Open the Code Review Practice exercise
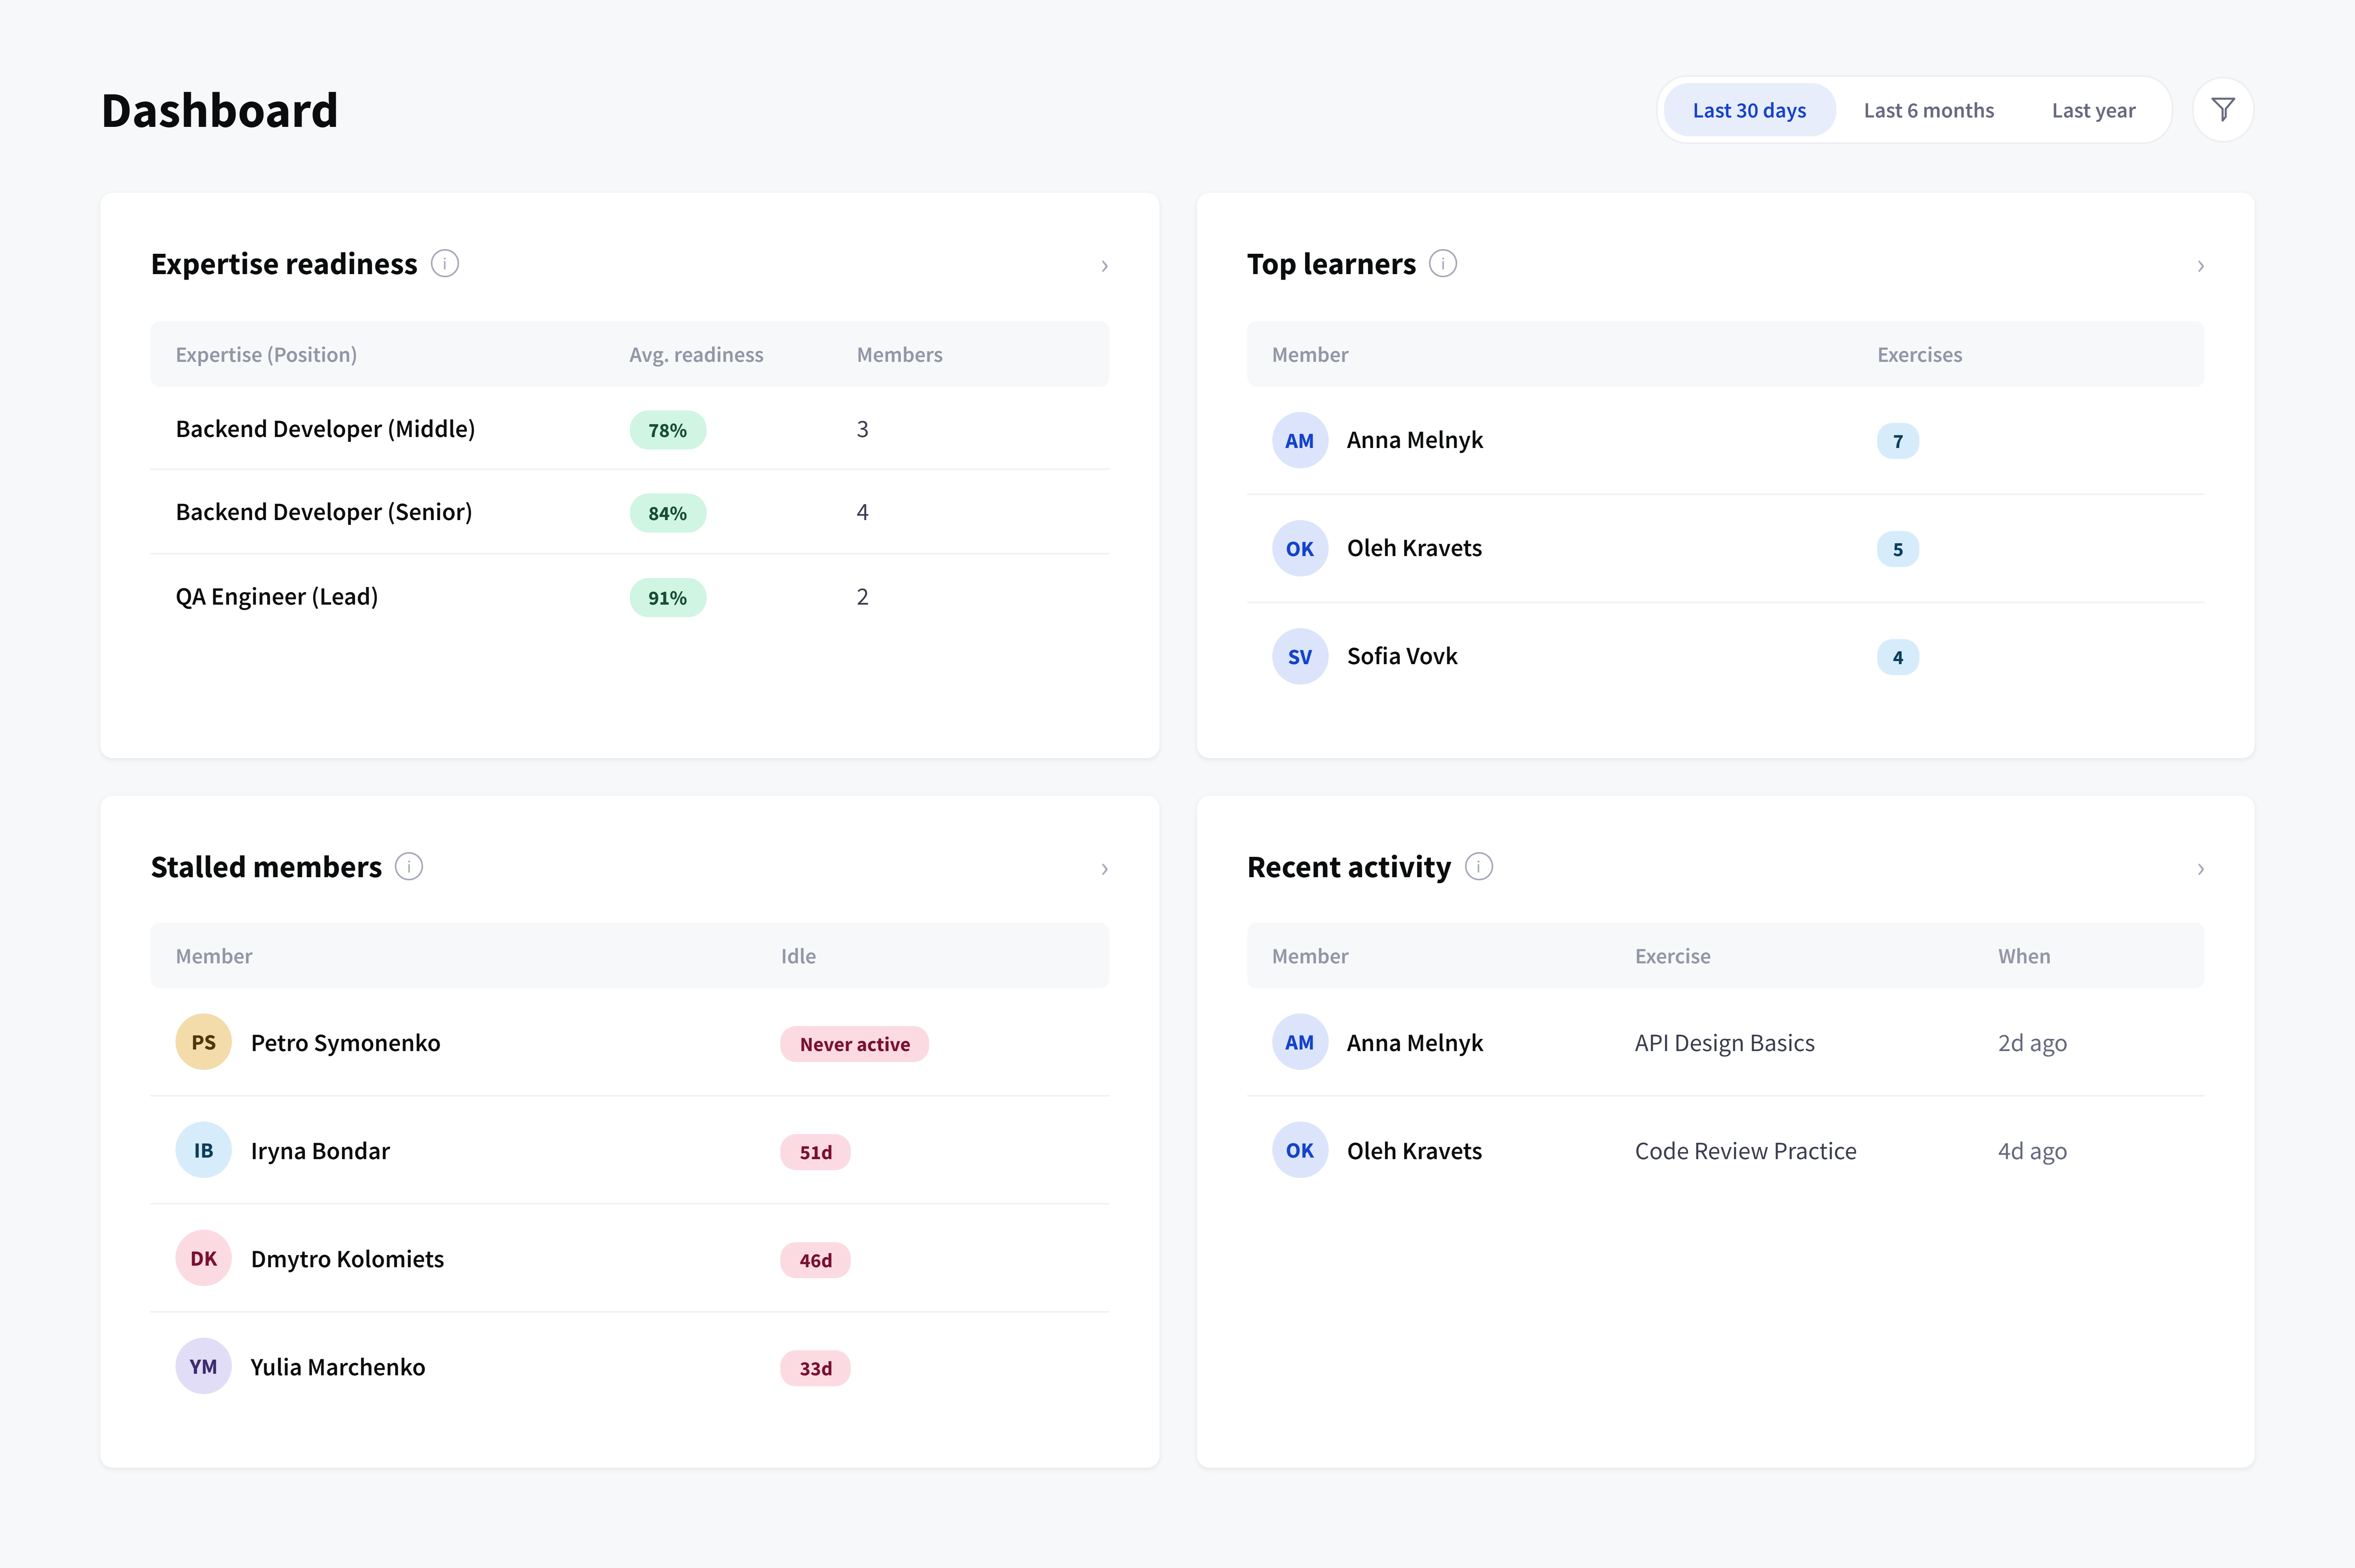Viewport: 2355px width, 1568px height. point(1745,1151)
